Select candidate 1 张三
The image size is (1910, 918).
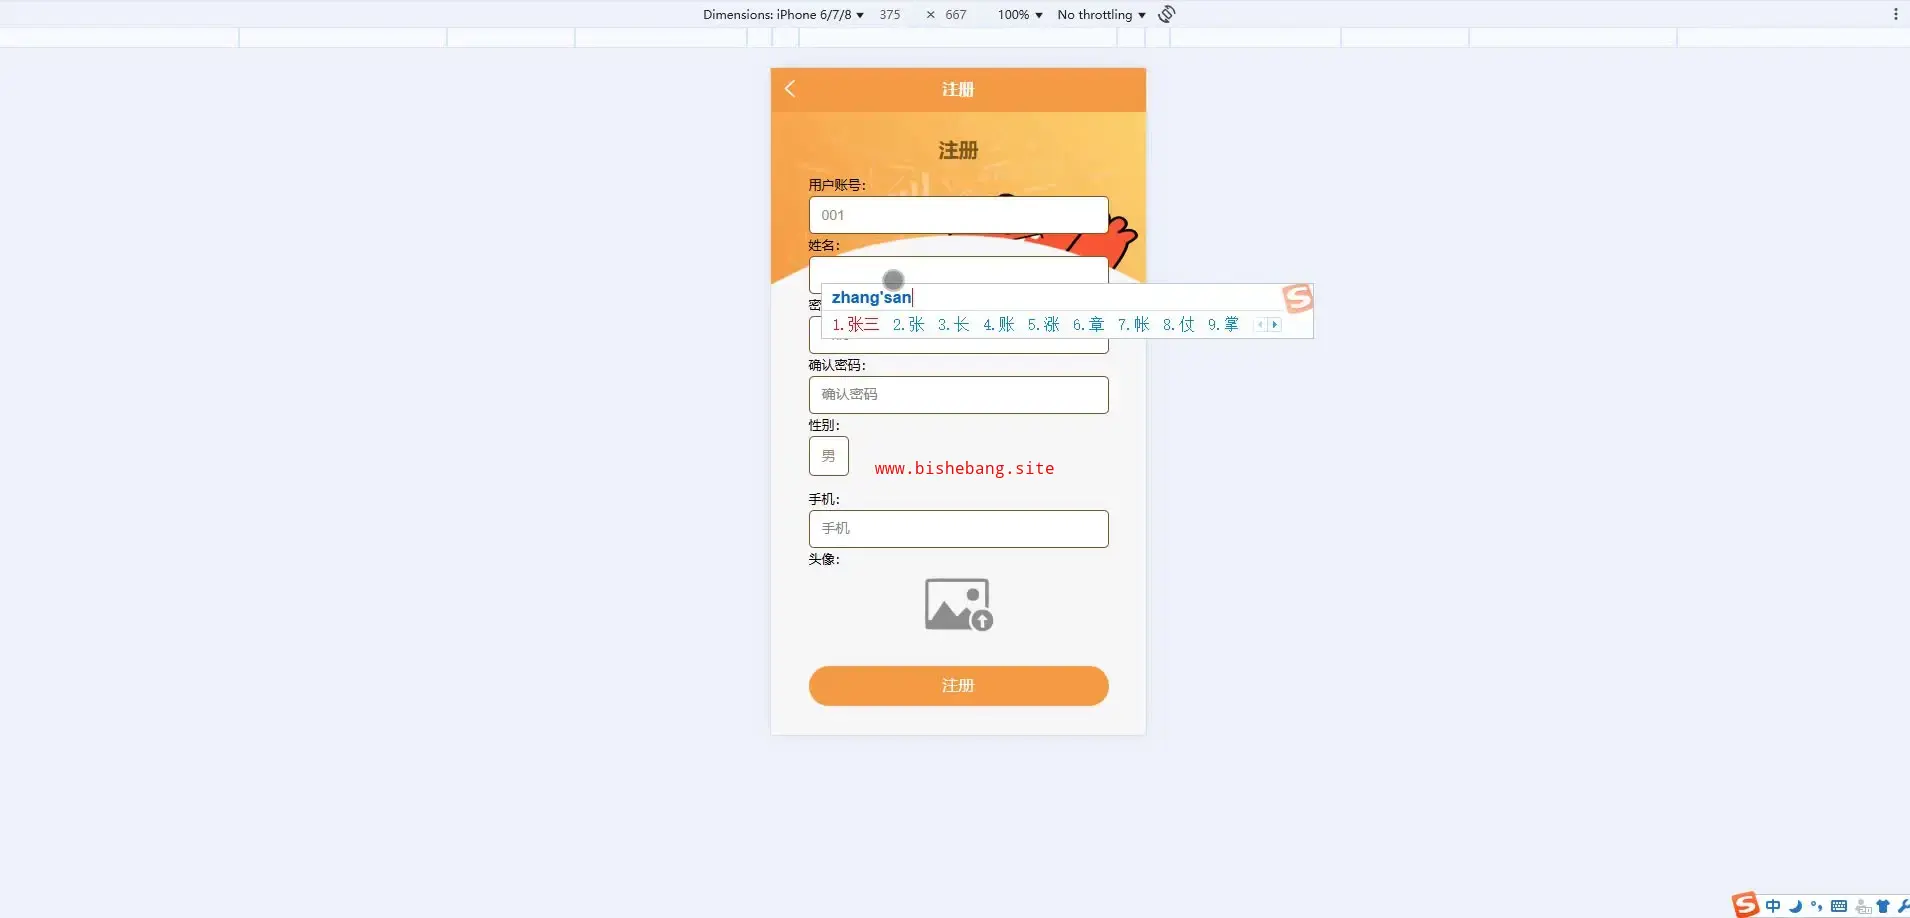(x=856, y=325)
